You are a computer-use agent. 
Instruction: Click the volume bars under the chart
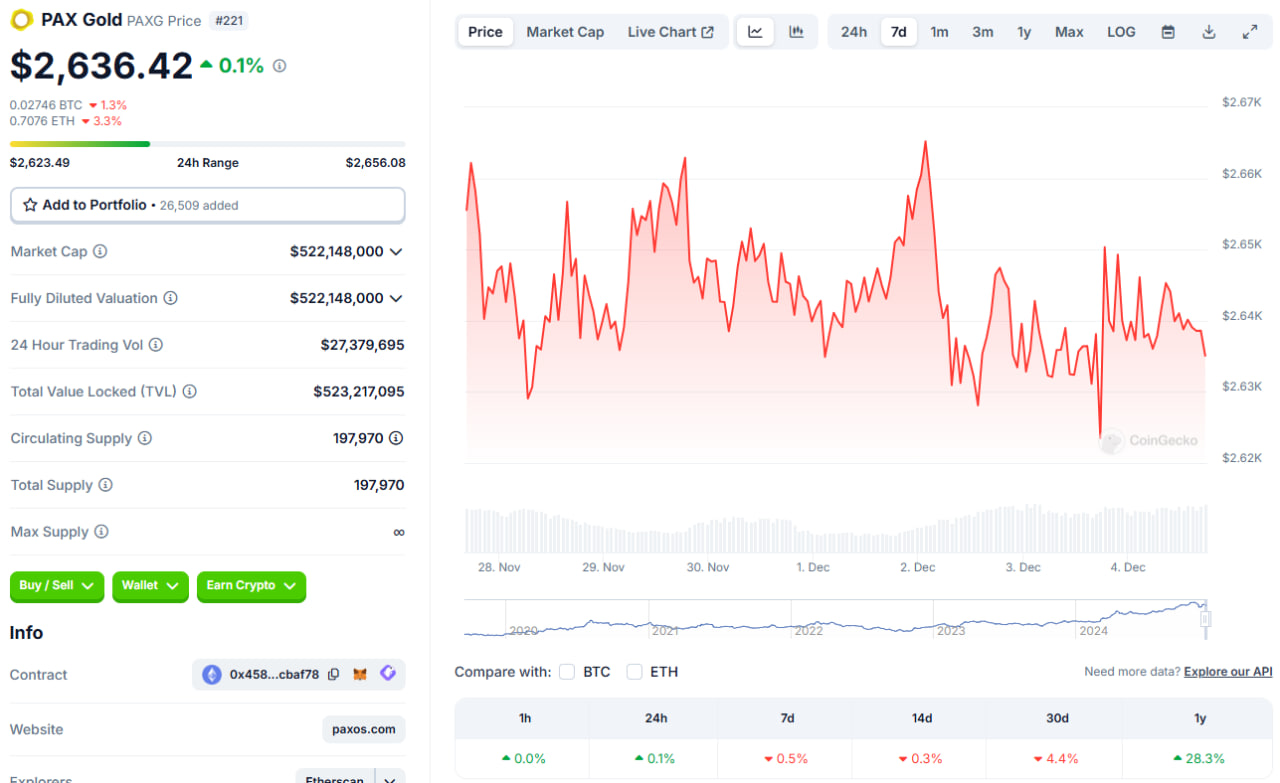coord(836,530)
